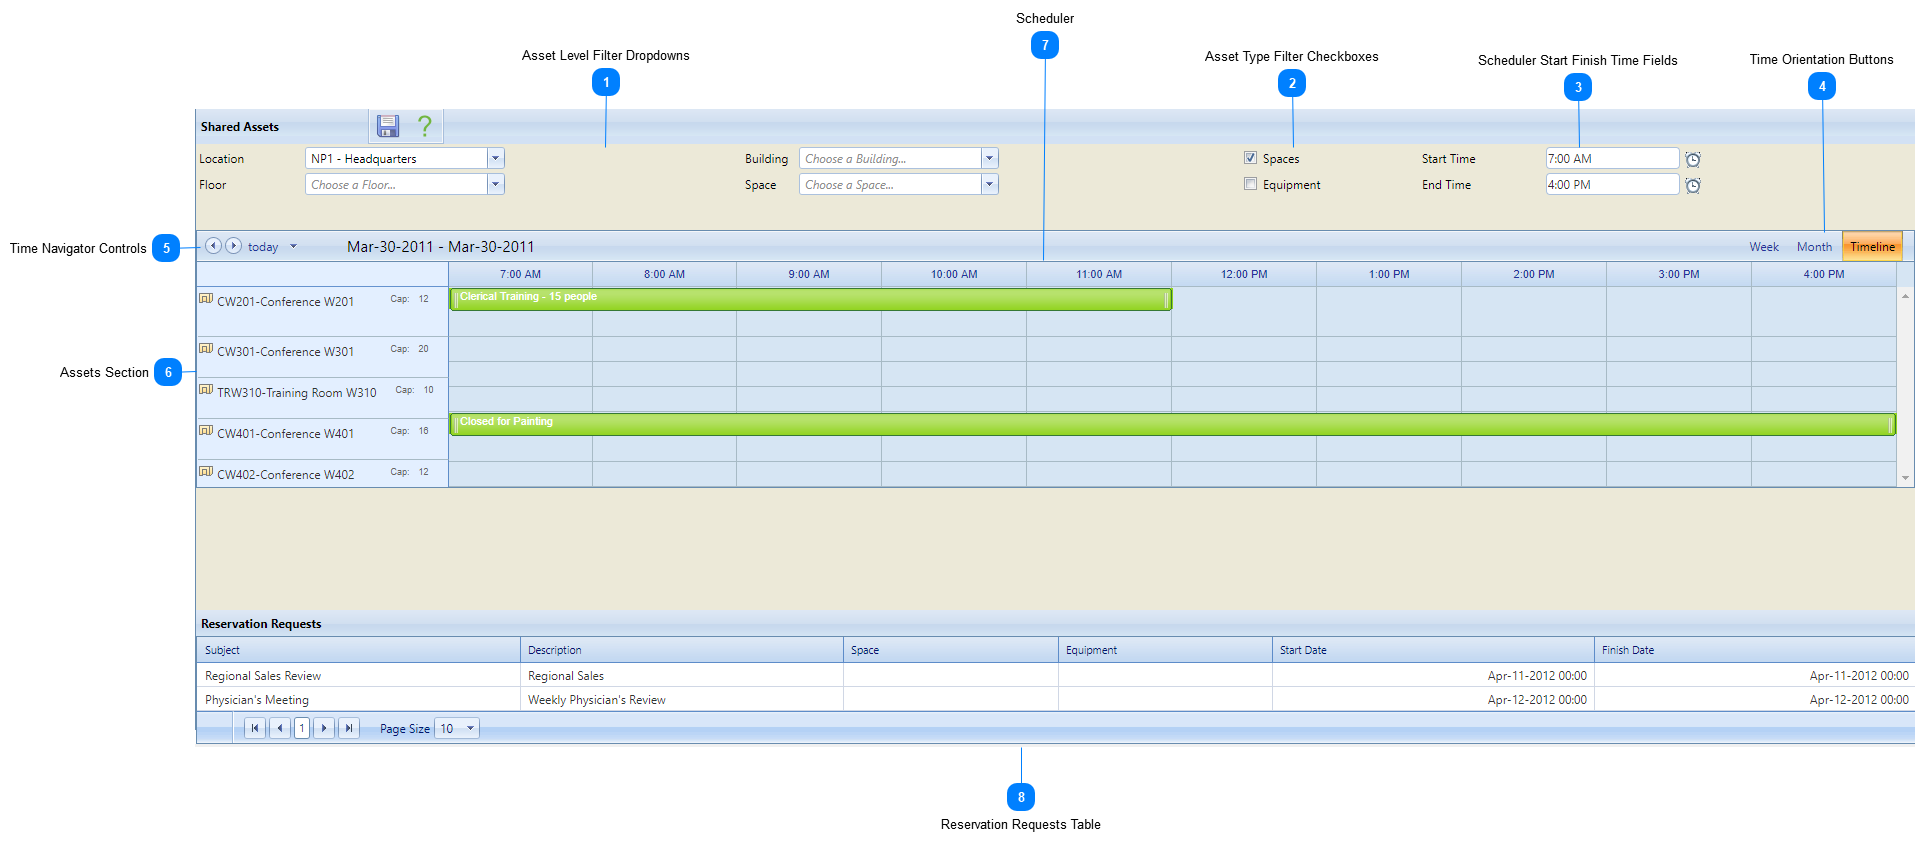This screenshot has width=1926, height=842.
Task: Sort by Description column header
Action: point(682,650)
